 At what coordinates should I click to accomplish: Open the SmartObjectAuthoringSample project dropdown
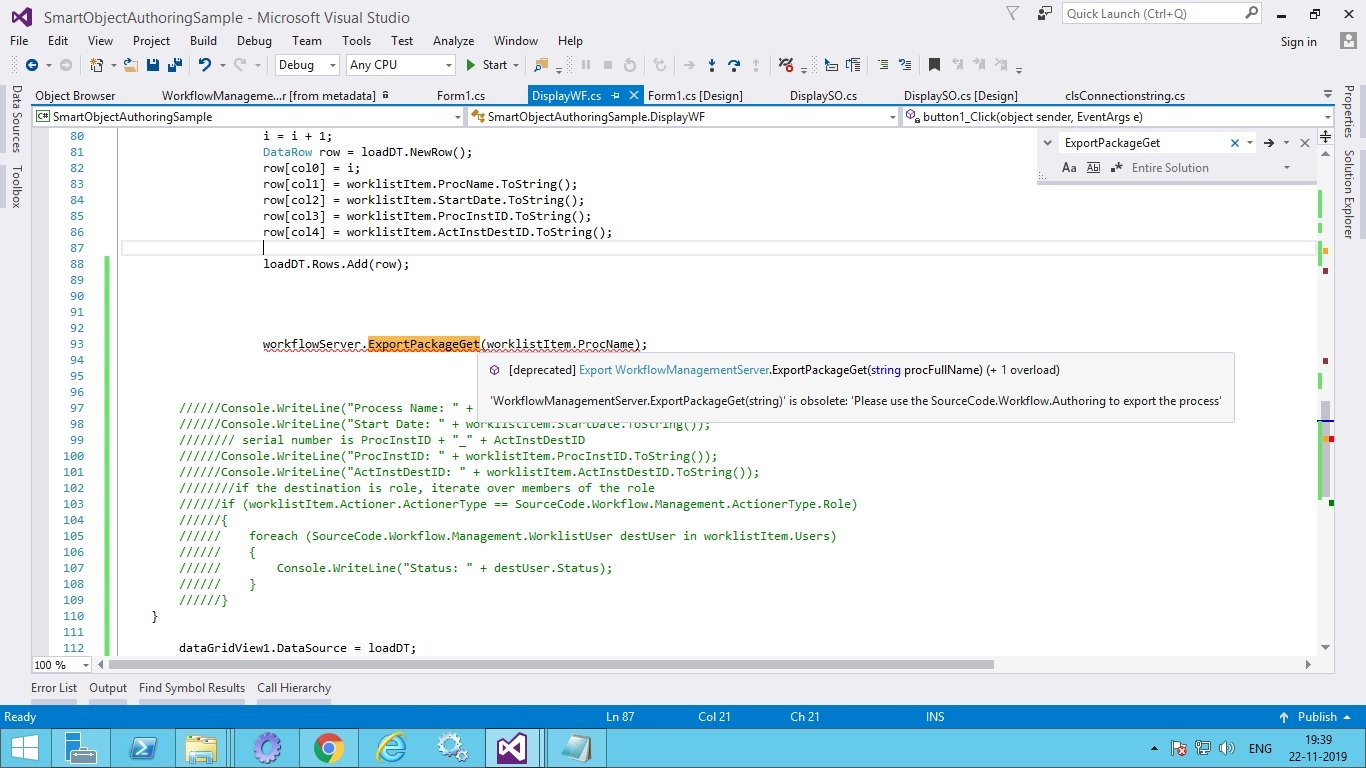(456, 117)
